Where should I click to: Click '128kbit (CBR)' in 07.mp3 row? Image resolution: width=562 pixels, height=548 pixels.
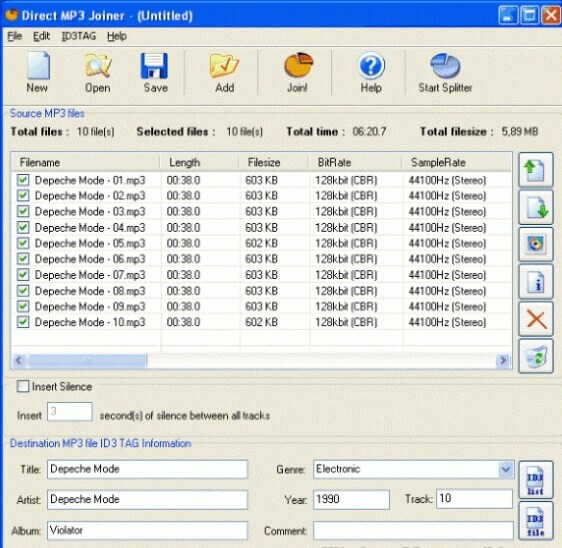[x=346, y=275]
